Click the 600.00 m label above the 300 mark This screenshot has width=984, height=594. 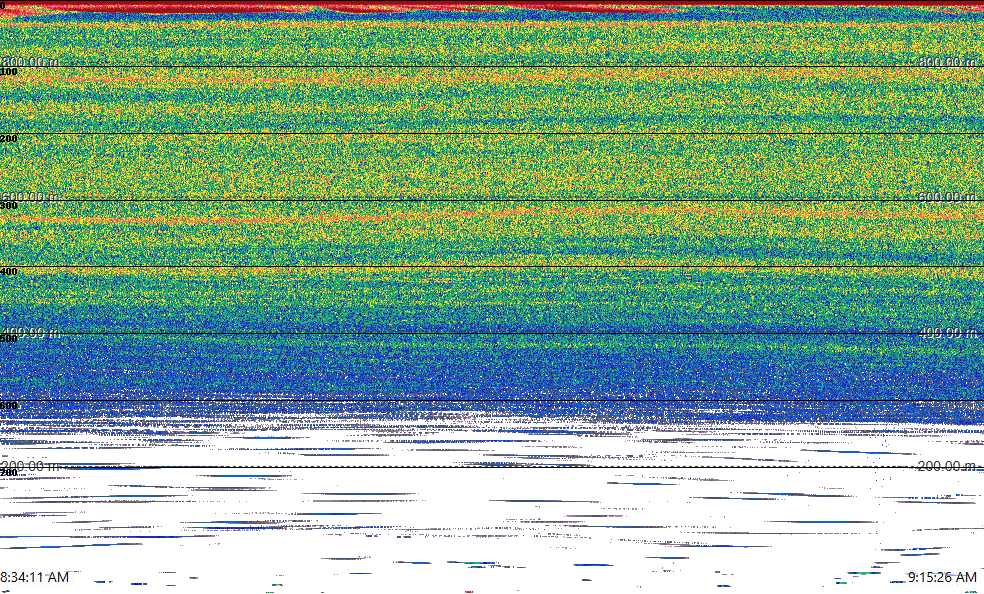tap(31, 196)
